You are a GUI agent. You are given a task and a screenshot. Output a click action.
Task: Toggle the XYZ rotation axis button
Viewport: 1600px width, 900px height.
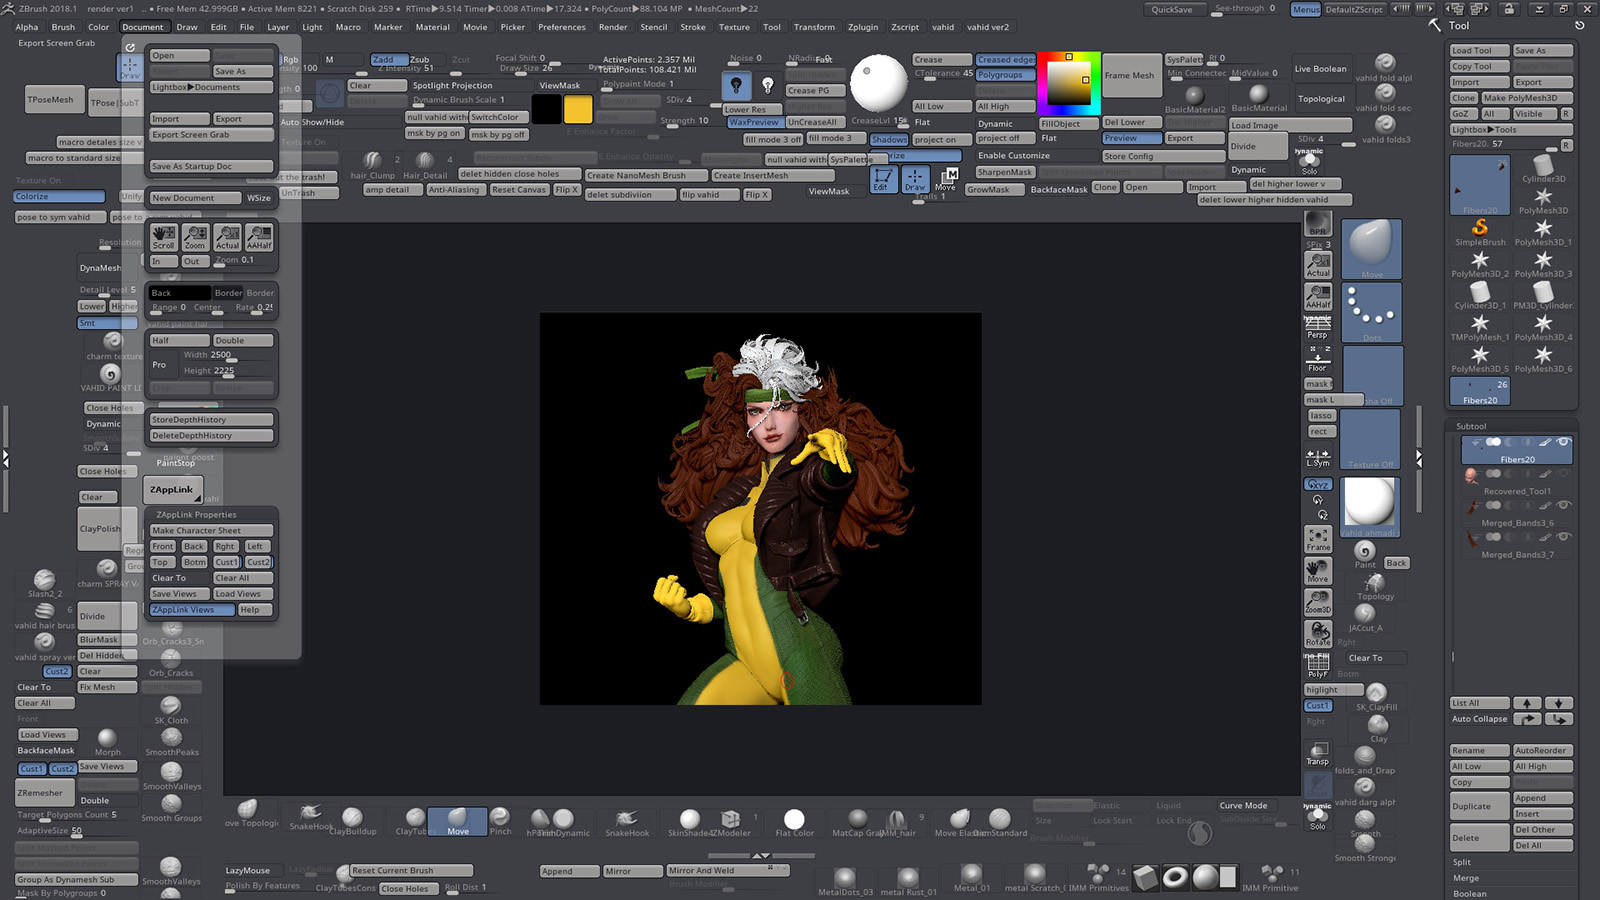(x=1318, y=485)
